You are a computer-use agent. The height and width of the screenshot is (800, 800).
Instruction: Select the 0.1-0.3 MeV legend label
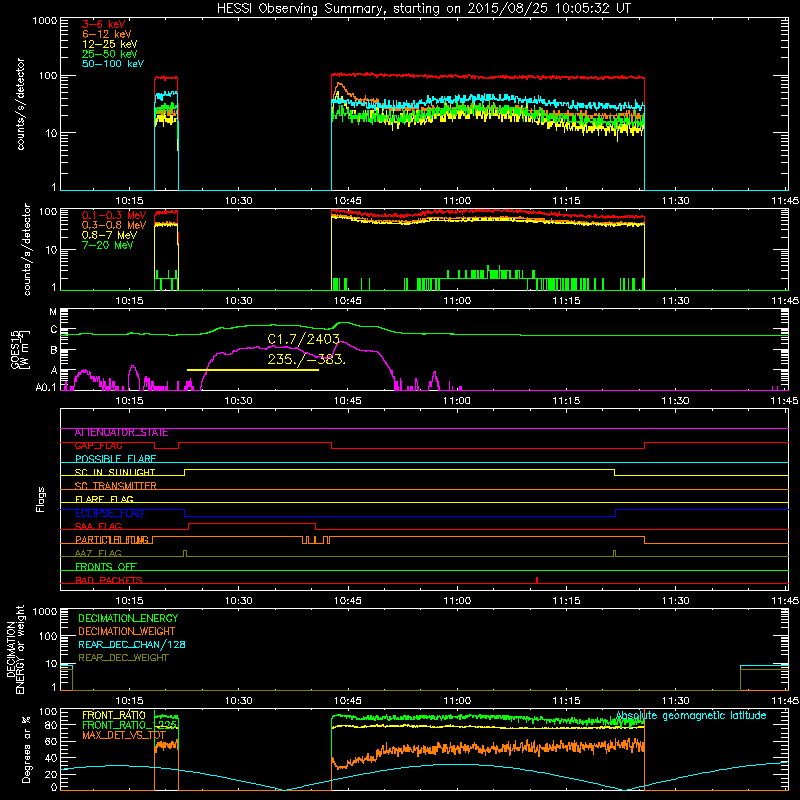pos(114,215)
